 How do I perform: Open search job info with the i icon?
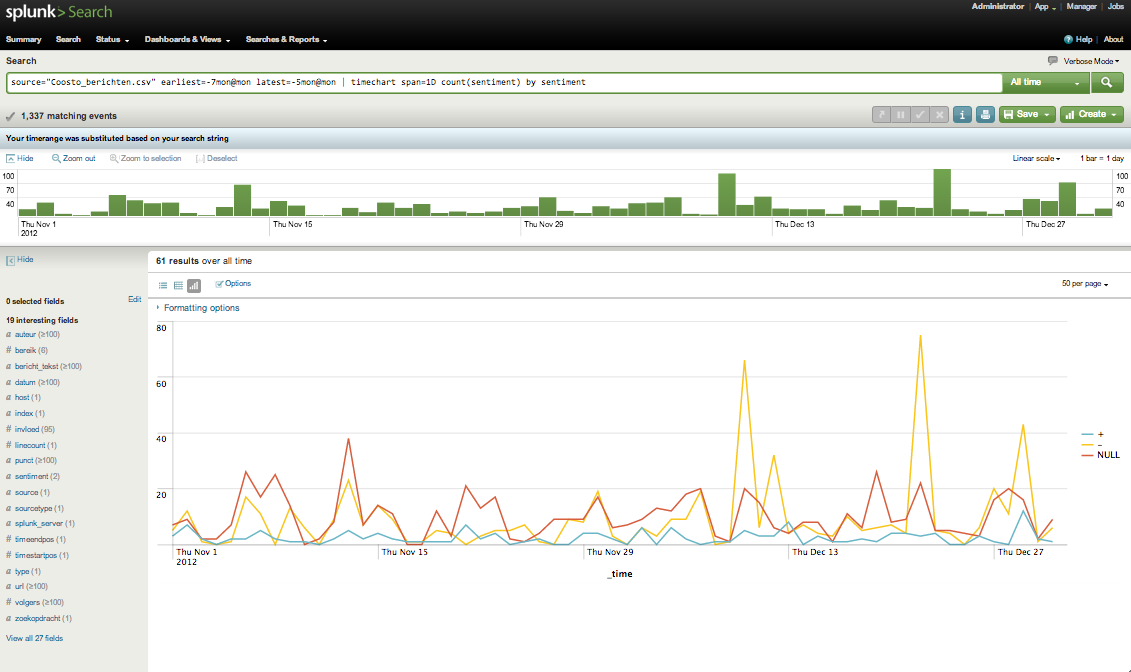point(962,114)
